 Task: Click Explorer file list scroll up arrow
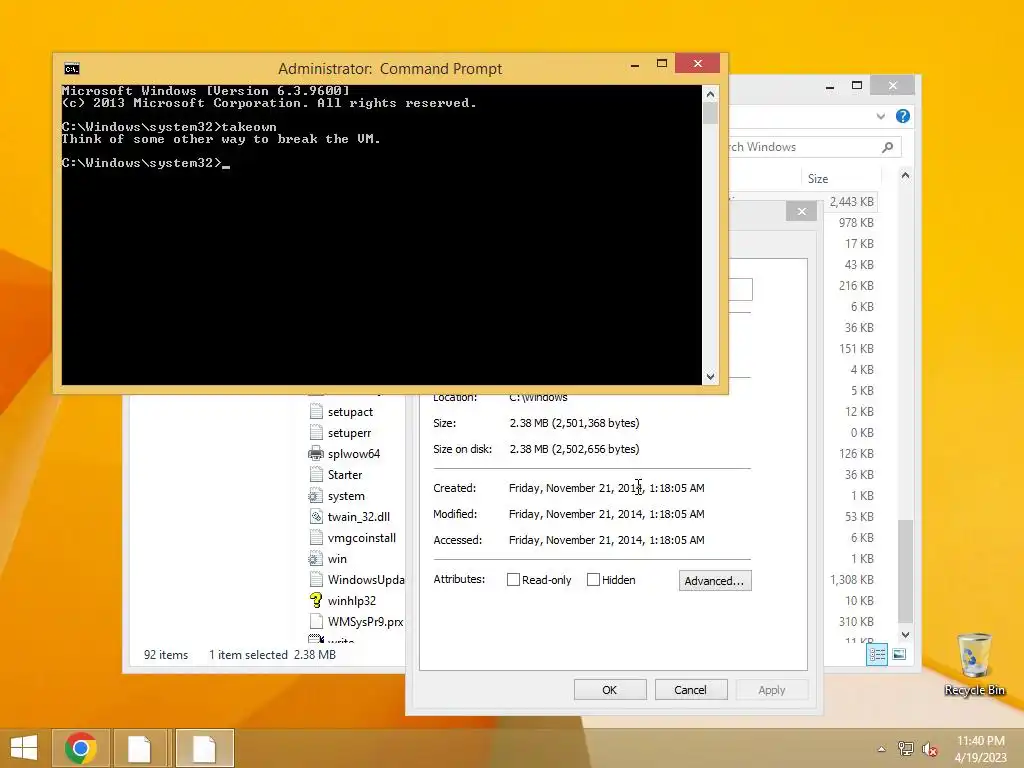pos(905,175)
